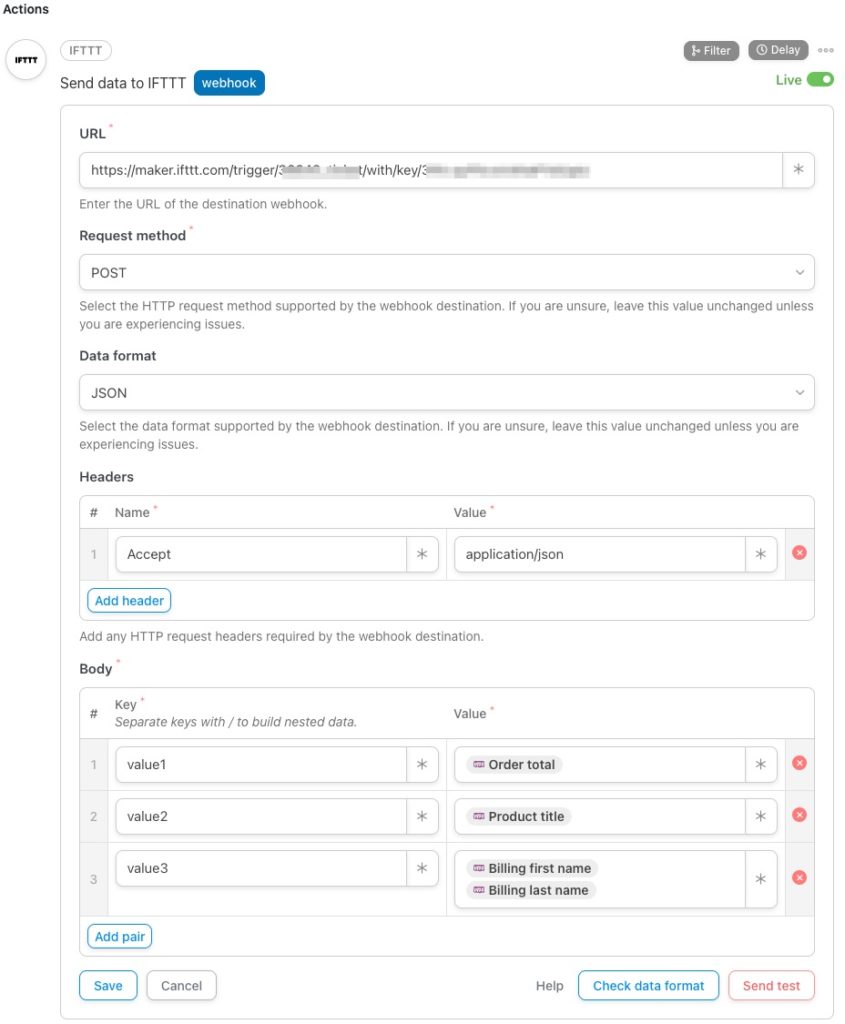845x1024 pixels.
Task: Click inside the webhook URL field
Action: click(x=400, y=170)
